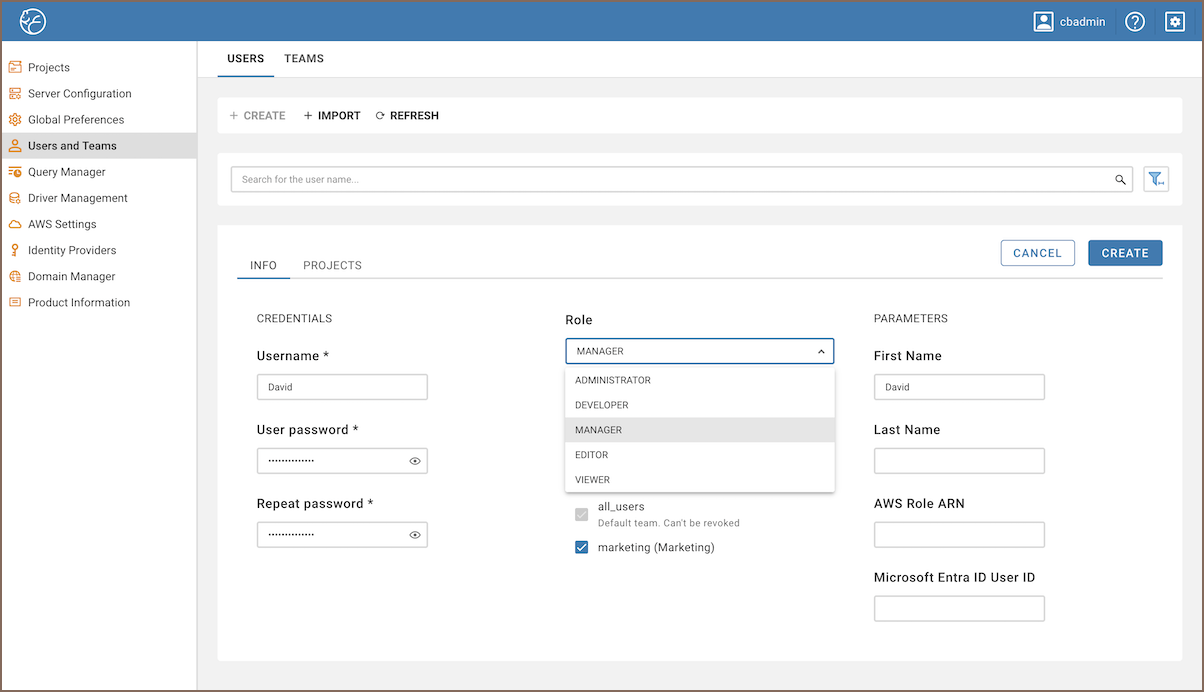1204x692 pixels.
Task: Uncheck the marketing (Marketing) team checkbox
Action: [581, 548]
